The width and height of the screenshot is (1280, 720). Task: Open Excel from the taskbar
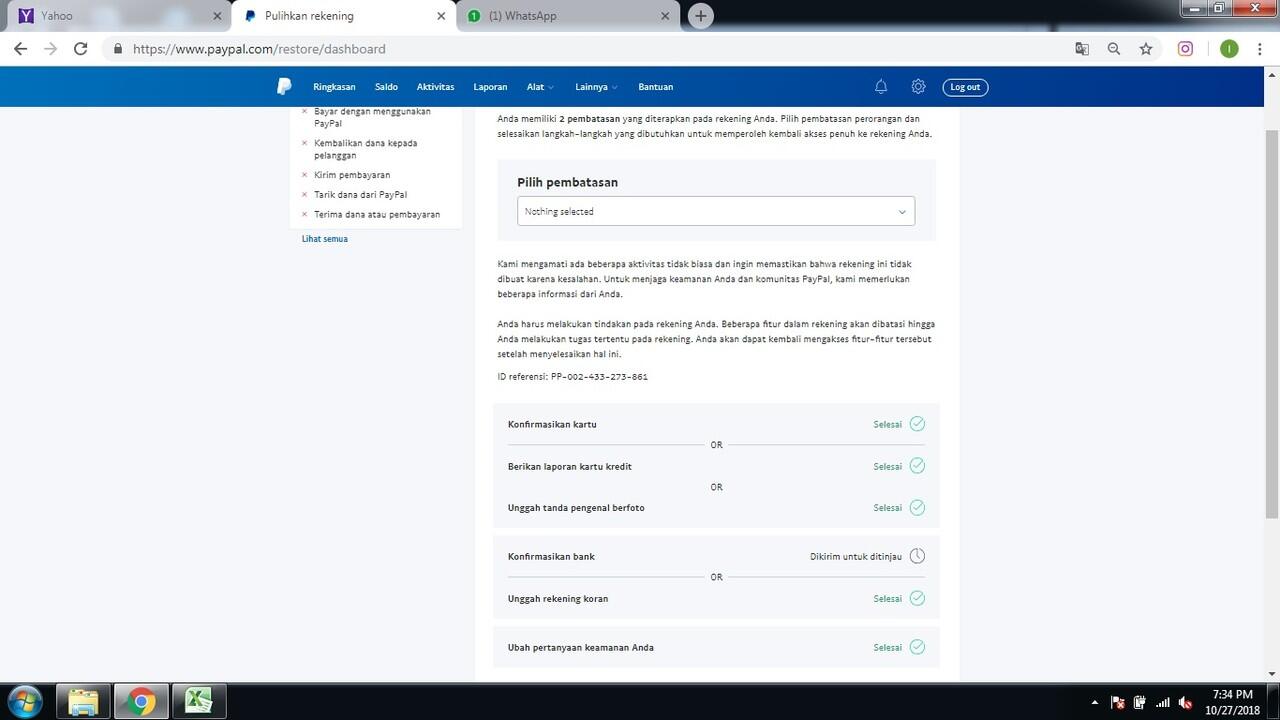(199, 702)
